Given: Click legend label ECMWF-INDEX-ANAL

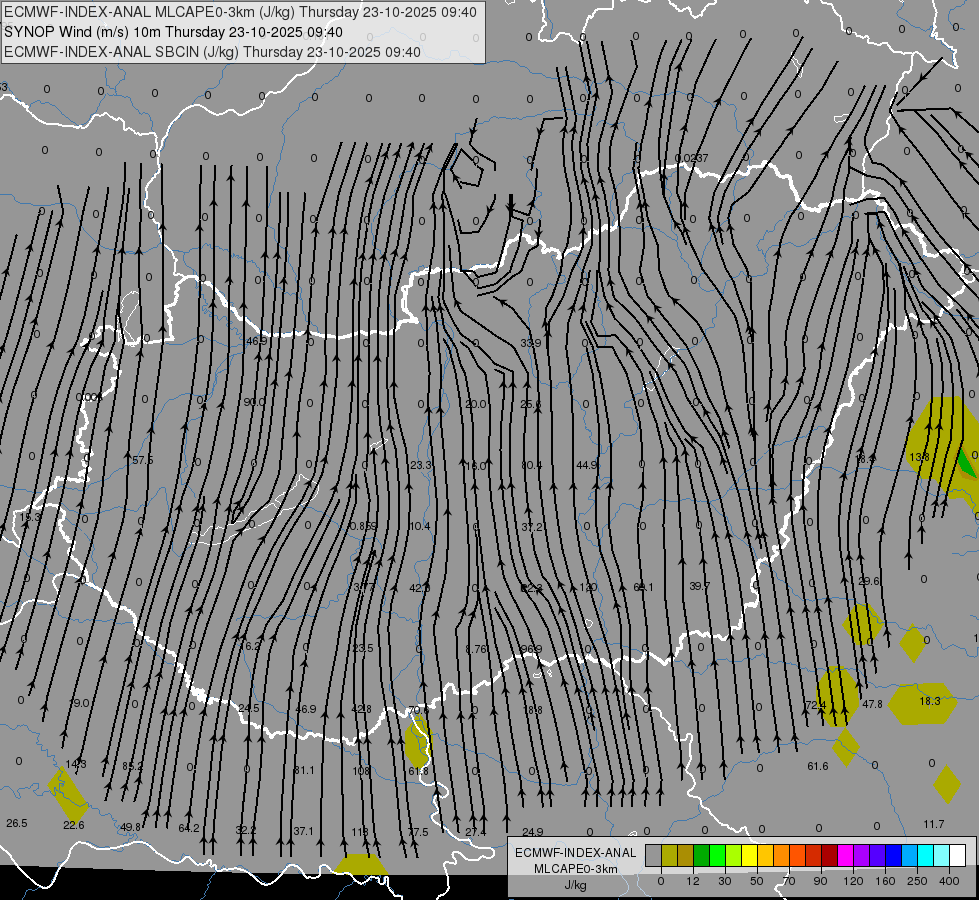Looking at the screenshot, I should pos(576,853).
